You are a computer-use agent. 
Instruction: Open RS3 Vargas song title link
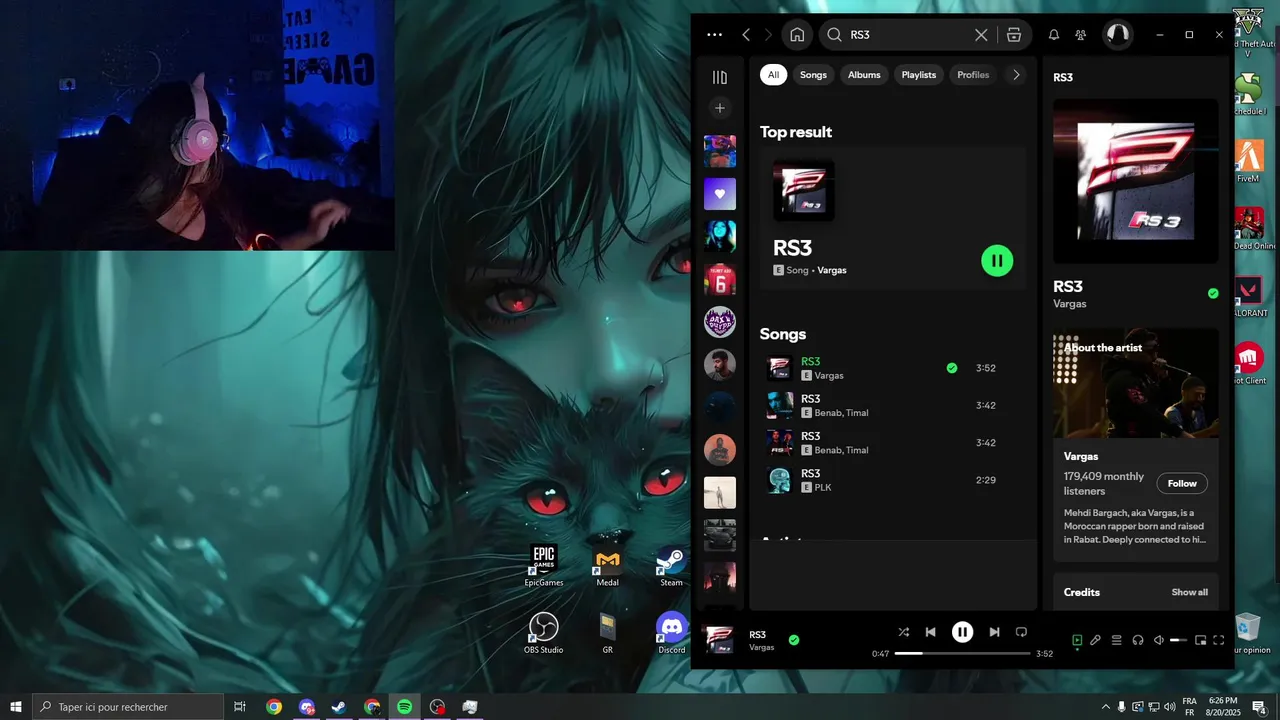pos(811,361)
